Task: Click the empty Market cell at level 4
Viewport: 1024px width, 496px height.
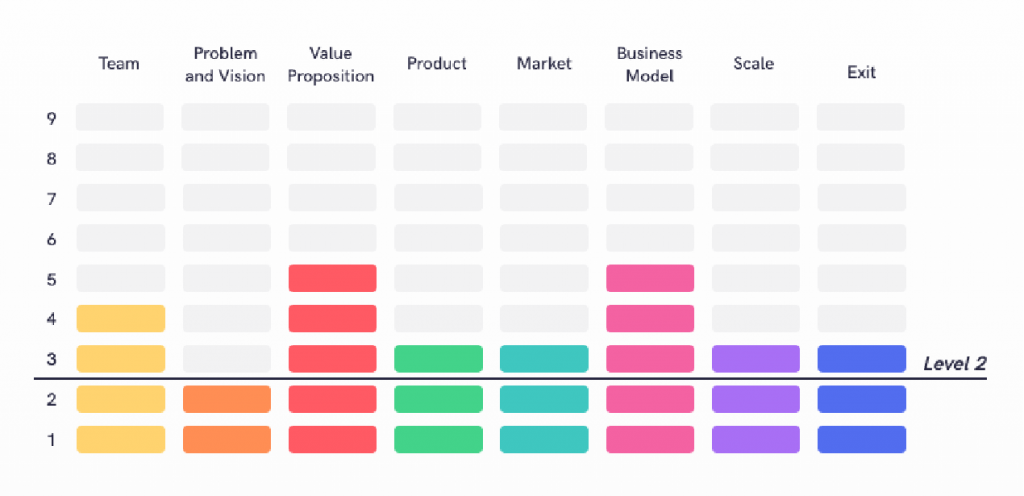Action: point(544,319)
